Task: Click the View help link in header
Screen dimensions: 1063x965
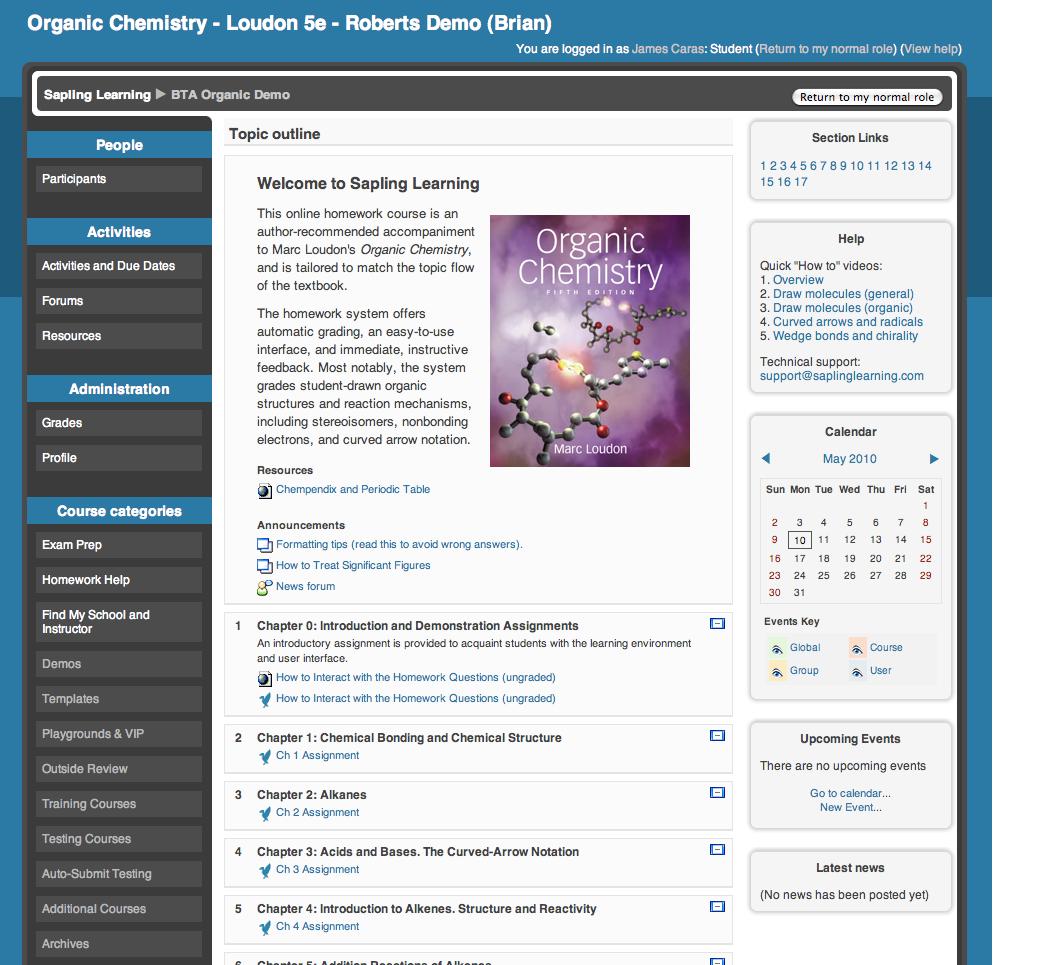Action: 931,49
